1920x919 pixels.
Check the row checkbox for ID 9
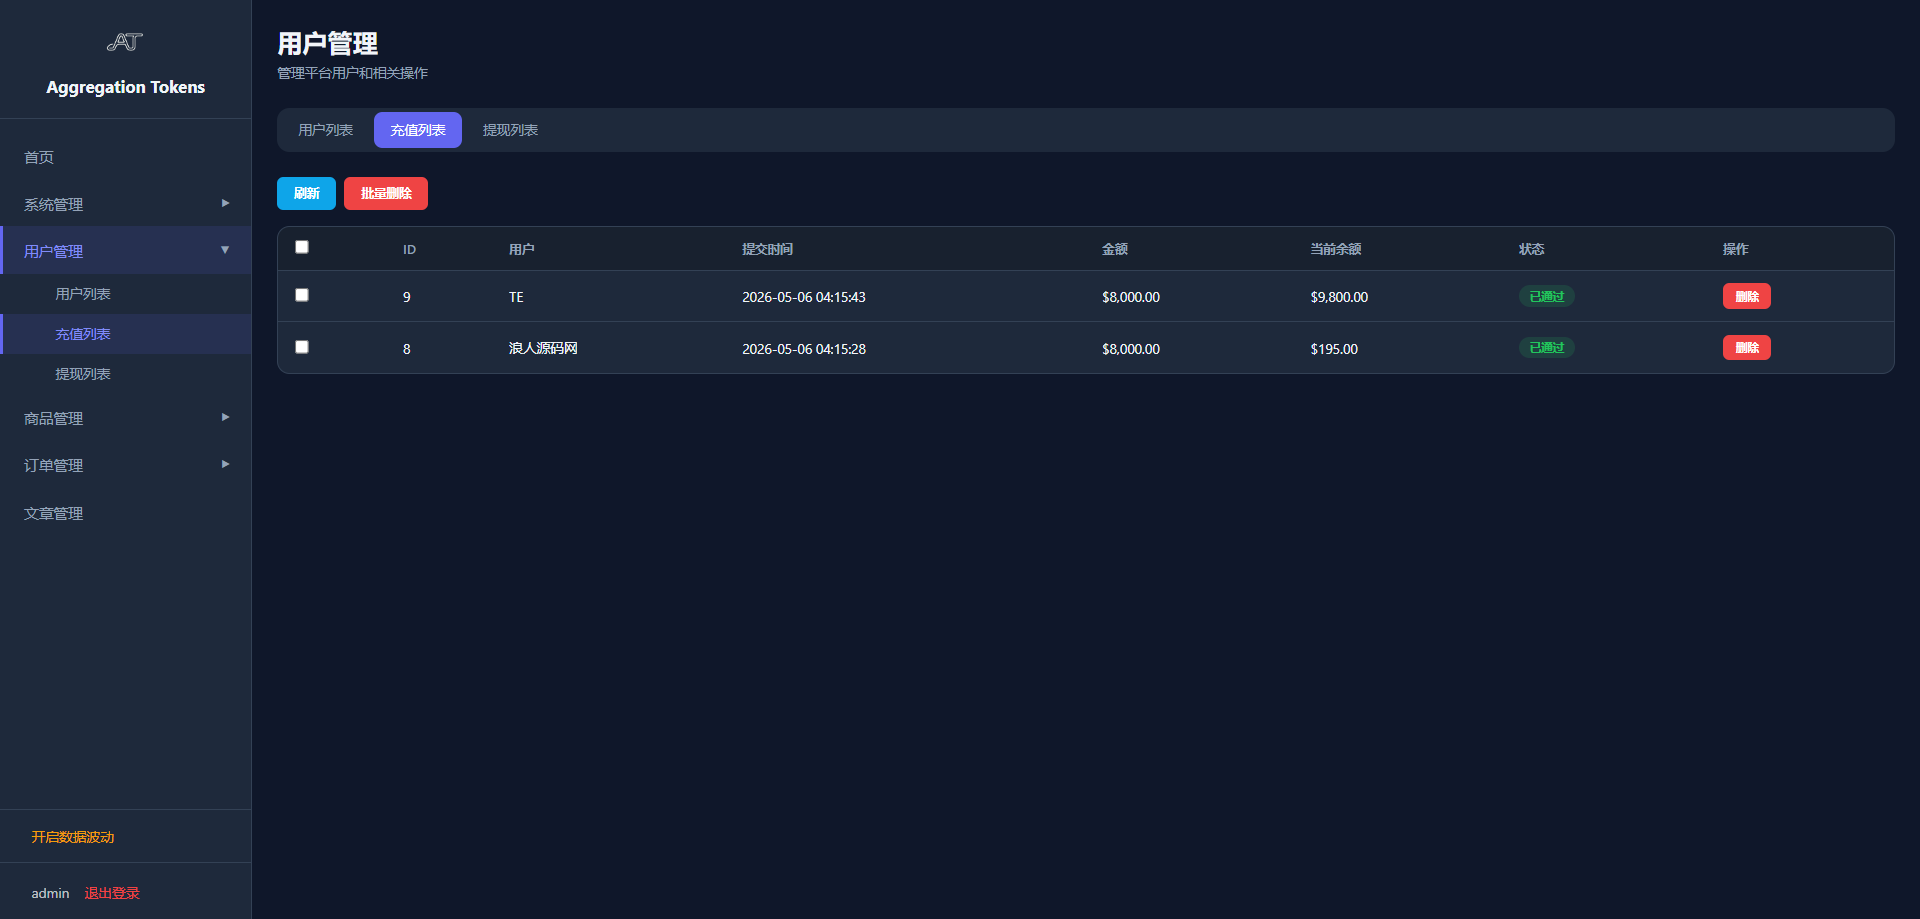click(302, 295)
